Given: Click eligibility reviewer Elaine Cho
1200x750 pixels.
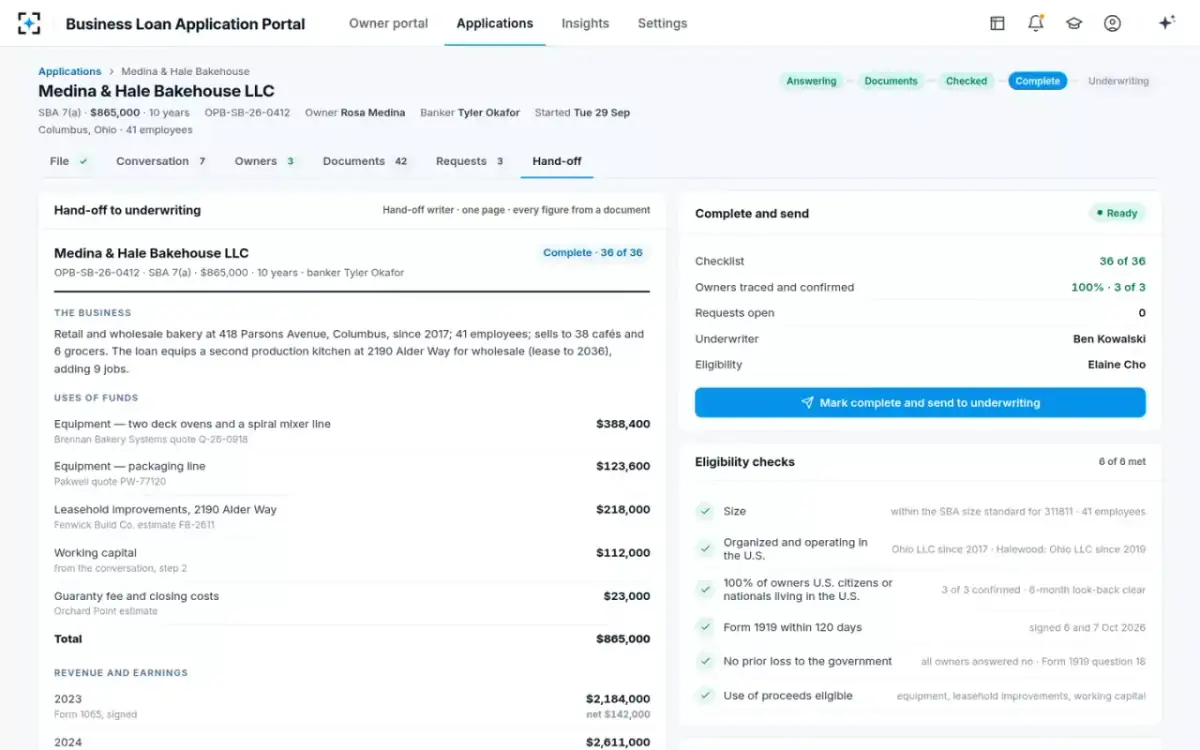Looking at the screenshot, I should coord(1117,365).
